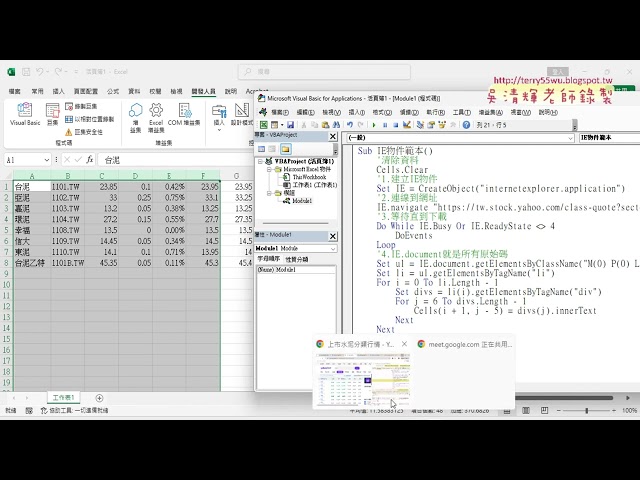Select cell E5 containing 0.00%

(169, 230)
